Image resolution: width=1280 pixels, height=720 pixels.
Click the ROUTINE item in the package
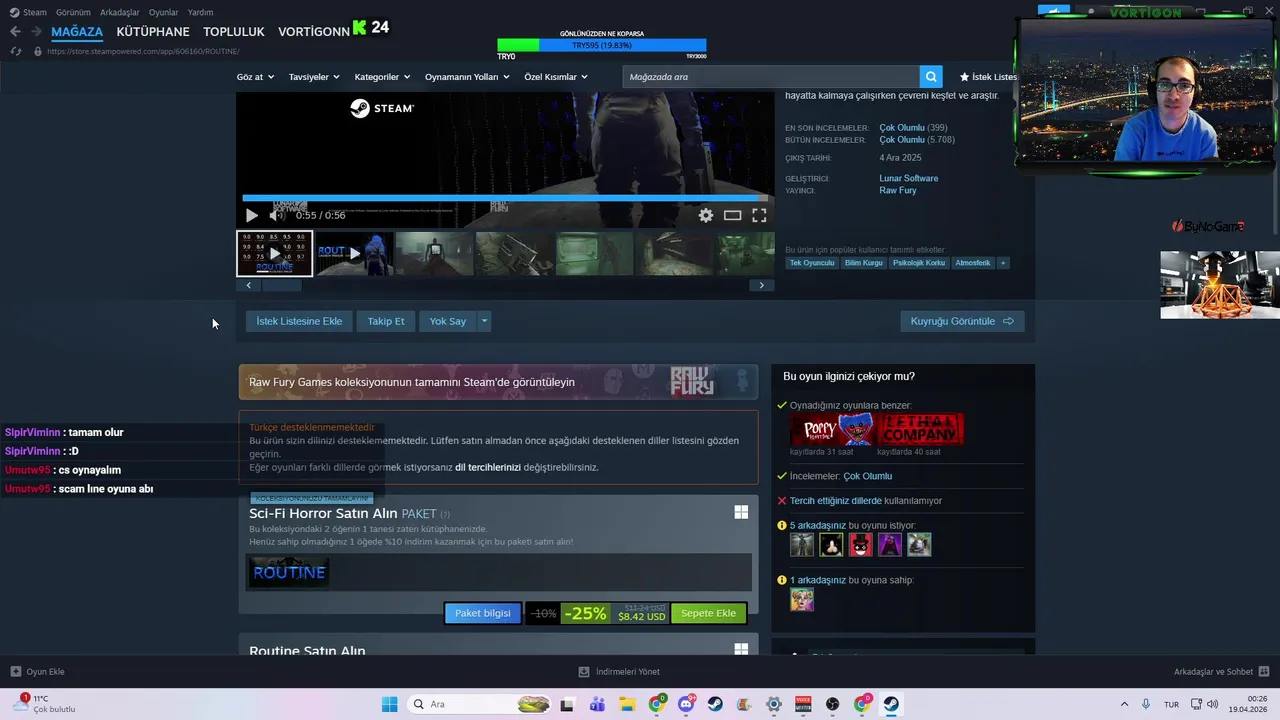click(289, 572)
